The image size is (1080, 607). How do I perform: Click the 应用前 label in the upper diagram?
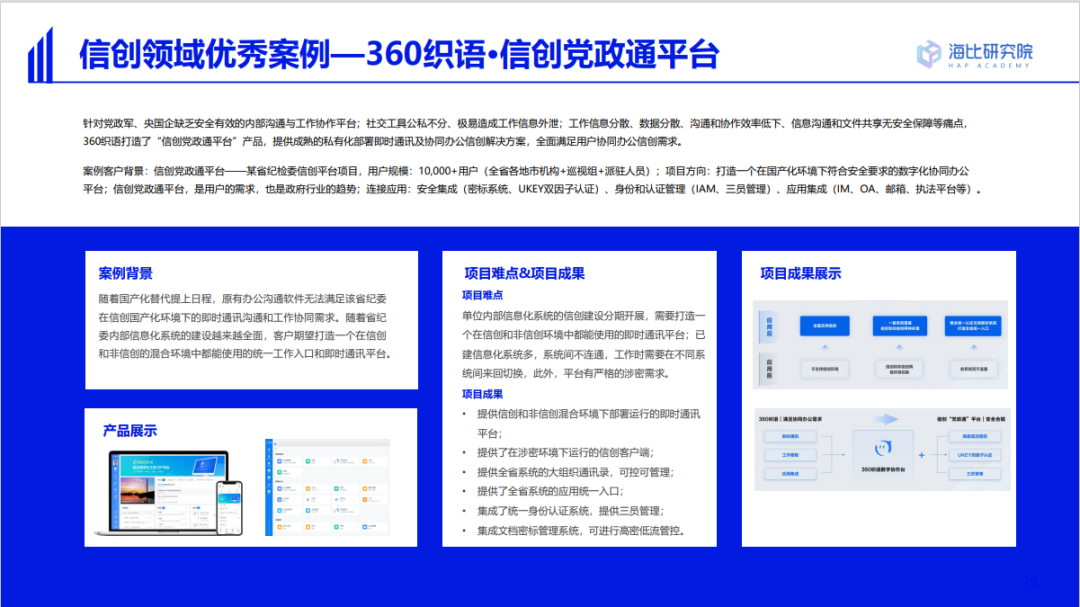click(769, 369)
